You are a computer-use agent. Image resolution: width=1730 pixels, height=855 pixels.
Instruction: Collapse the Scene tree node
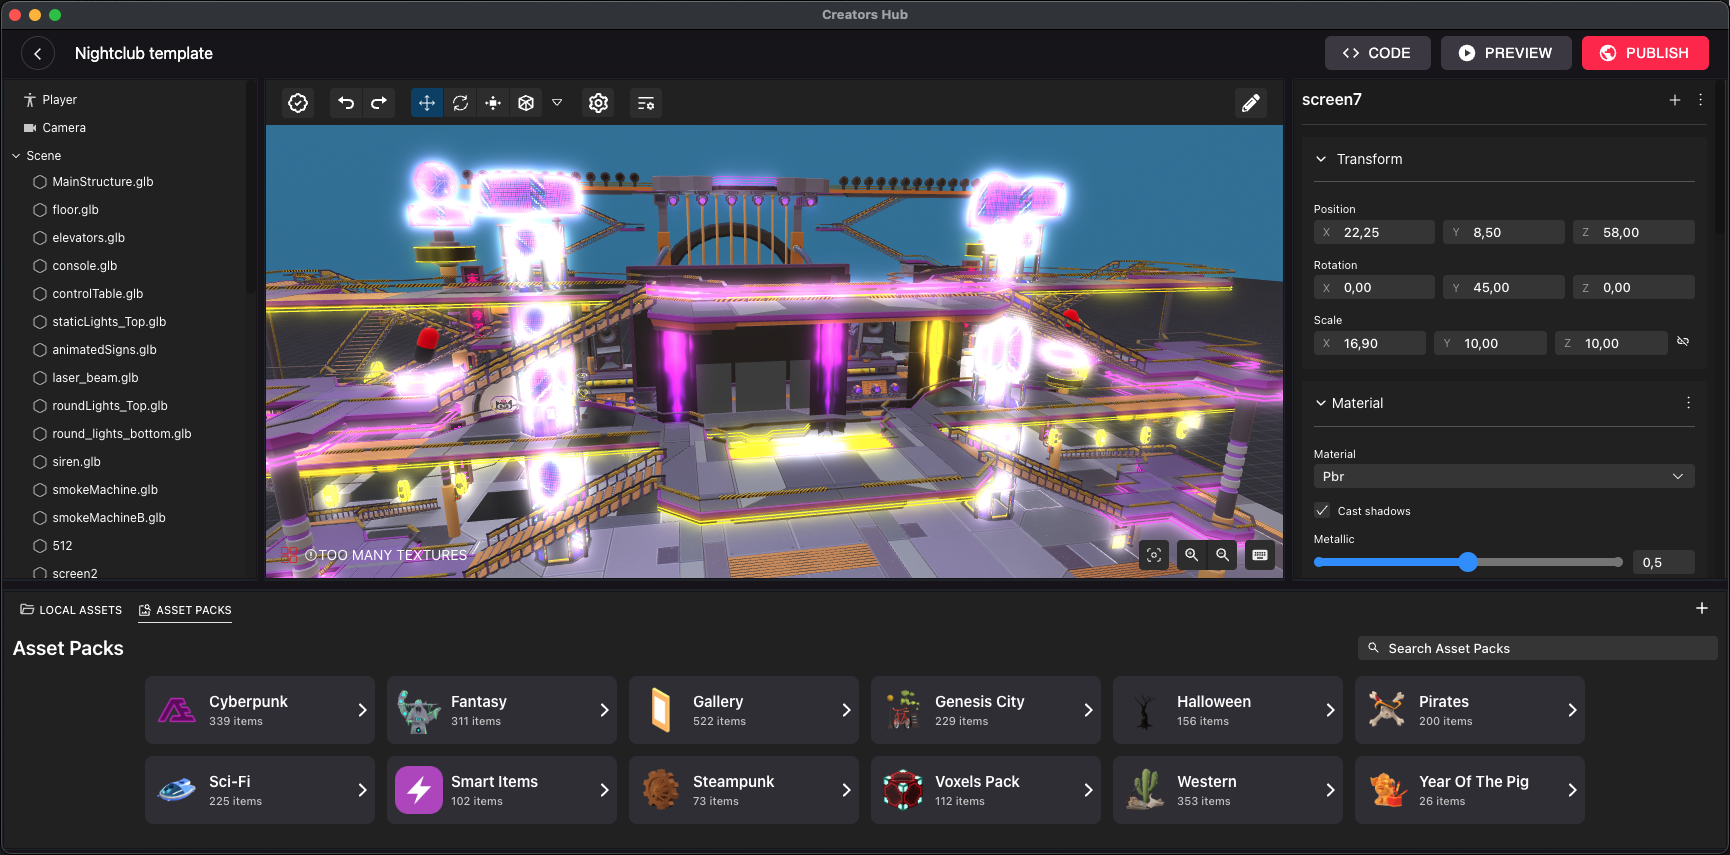pos(16,156)
